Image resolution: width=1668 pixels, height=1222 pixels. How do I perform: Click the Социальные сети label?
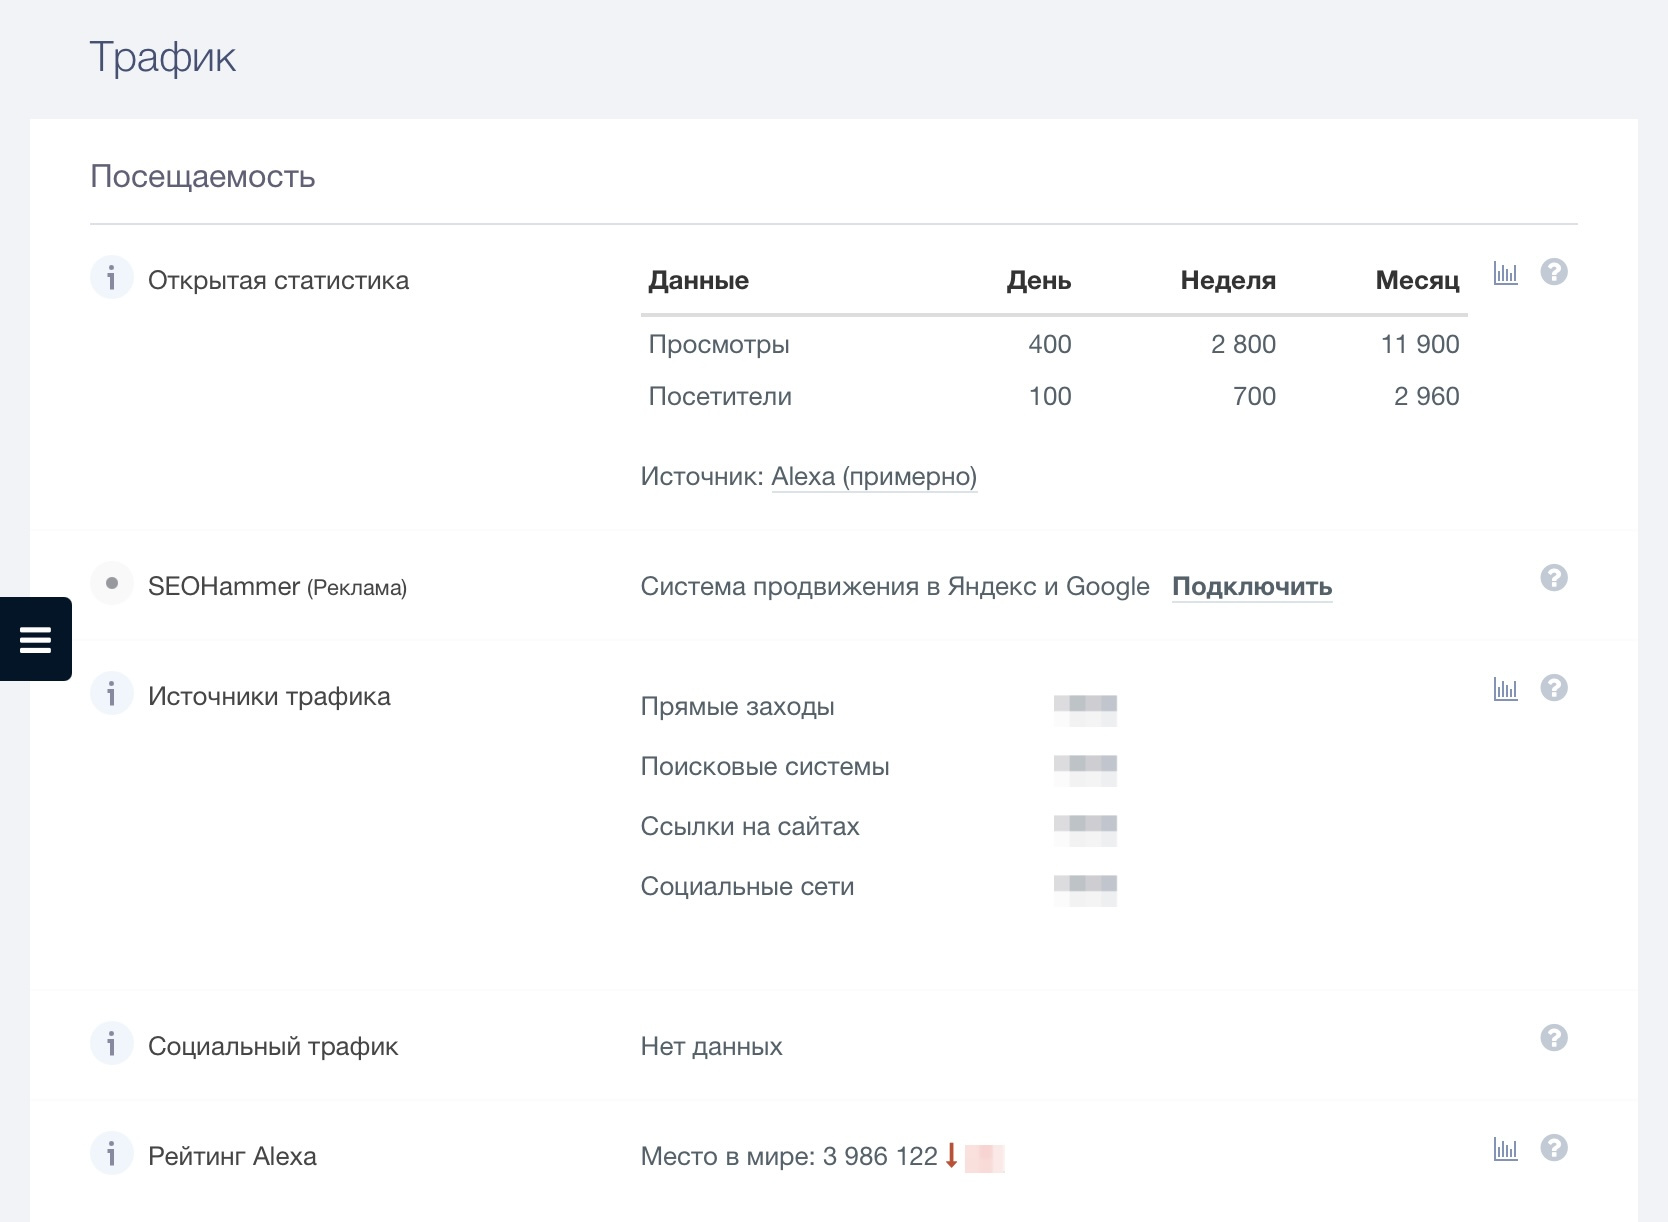pos(747,886)
